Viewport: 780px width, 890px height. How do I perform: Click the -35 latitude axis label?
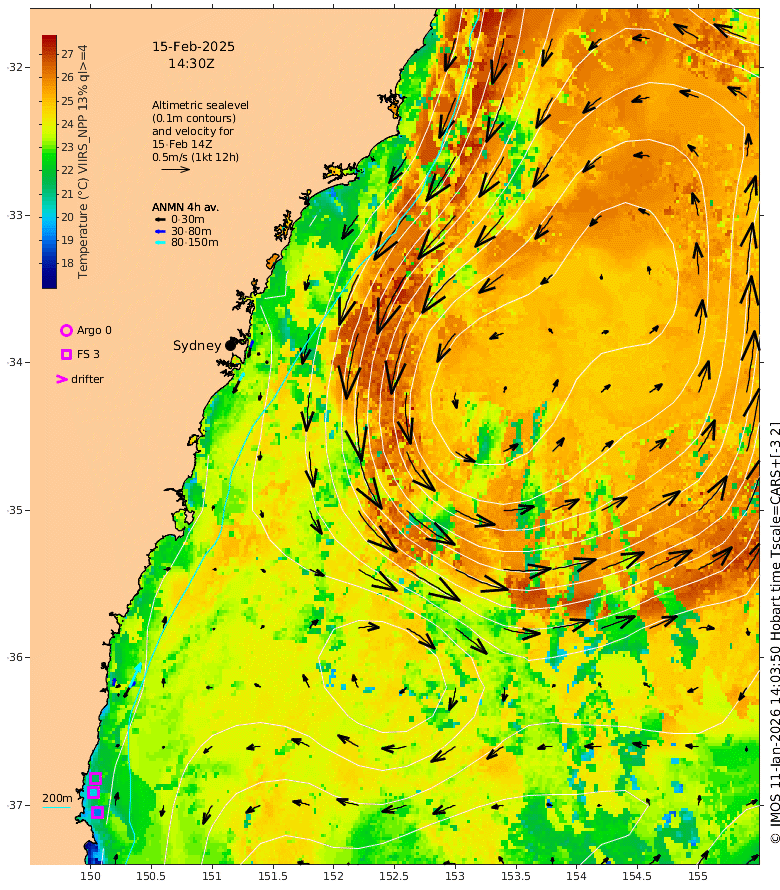[16, 510]
